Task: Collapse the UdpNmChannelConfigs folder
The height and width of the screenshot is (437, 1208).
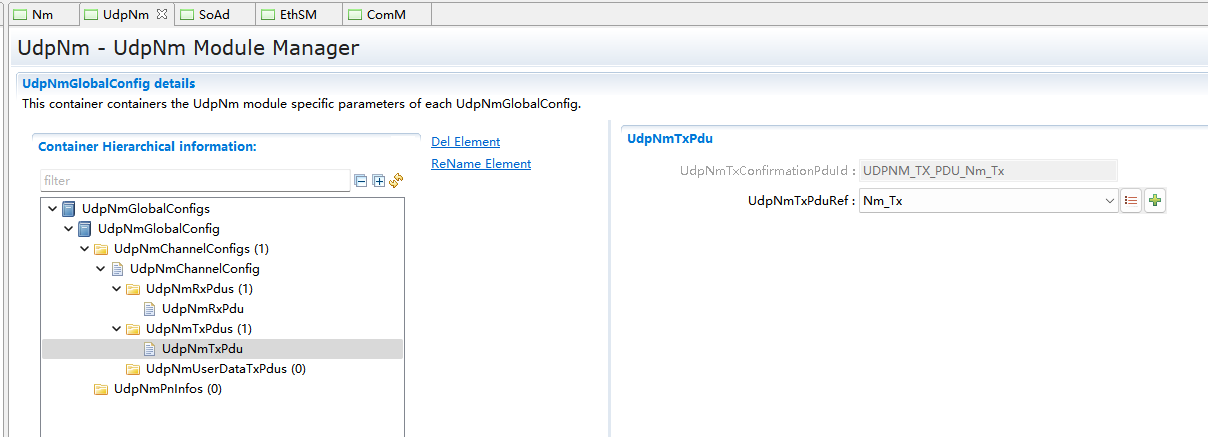Action: coord(85,249)
